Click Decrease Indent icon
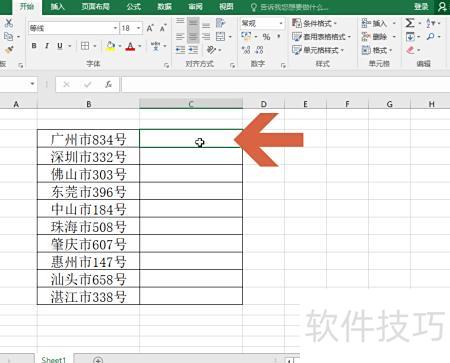 (180, 50)
